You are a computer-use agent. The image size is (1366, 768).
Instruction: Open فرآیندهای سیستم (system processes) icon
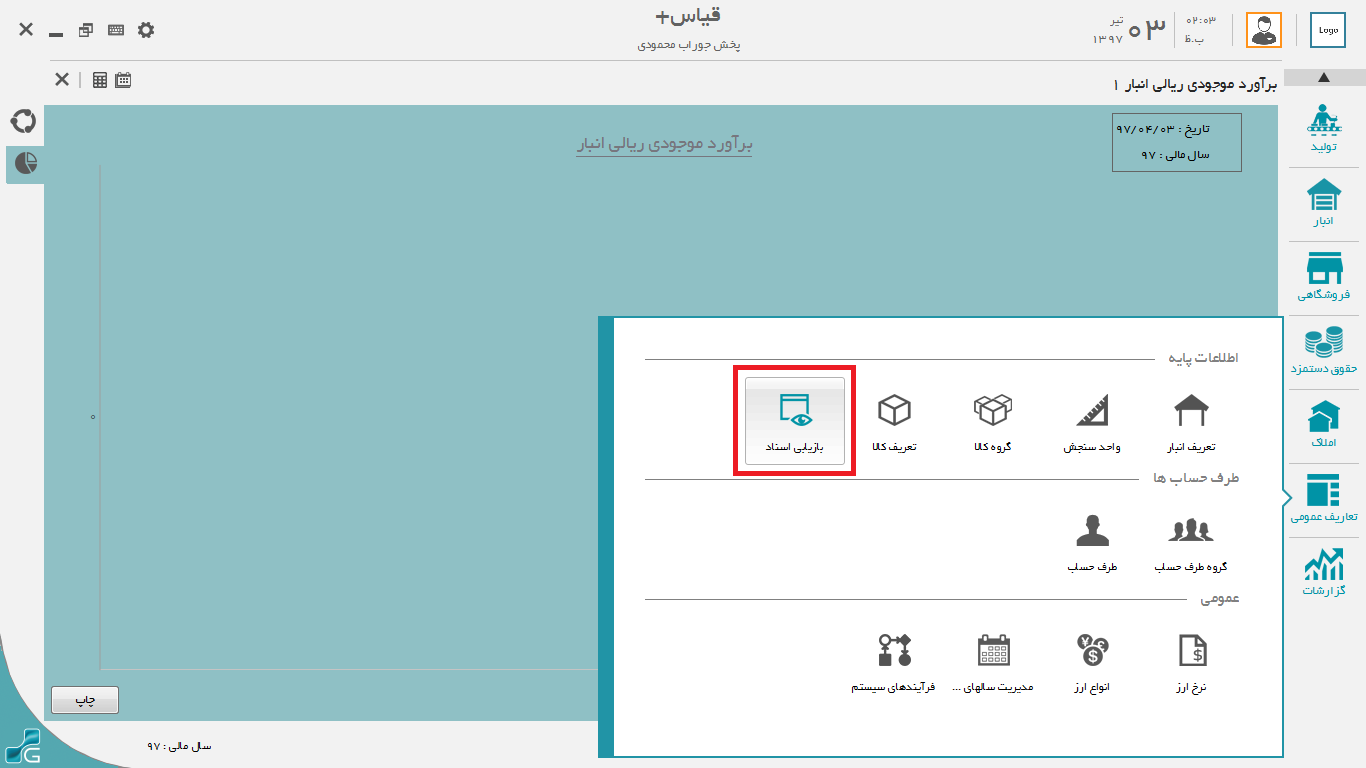tap(894, 661)
